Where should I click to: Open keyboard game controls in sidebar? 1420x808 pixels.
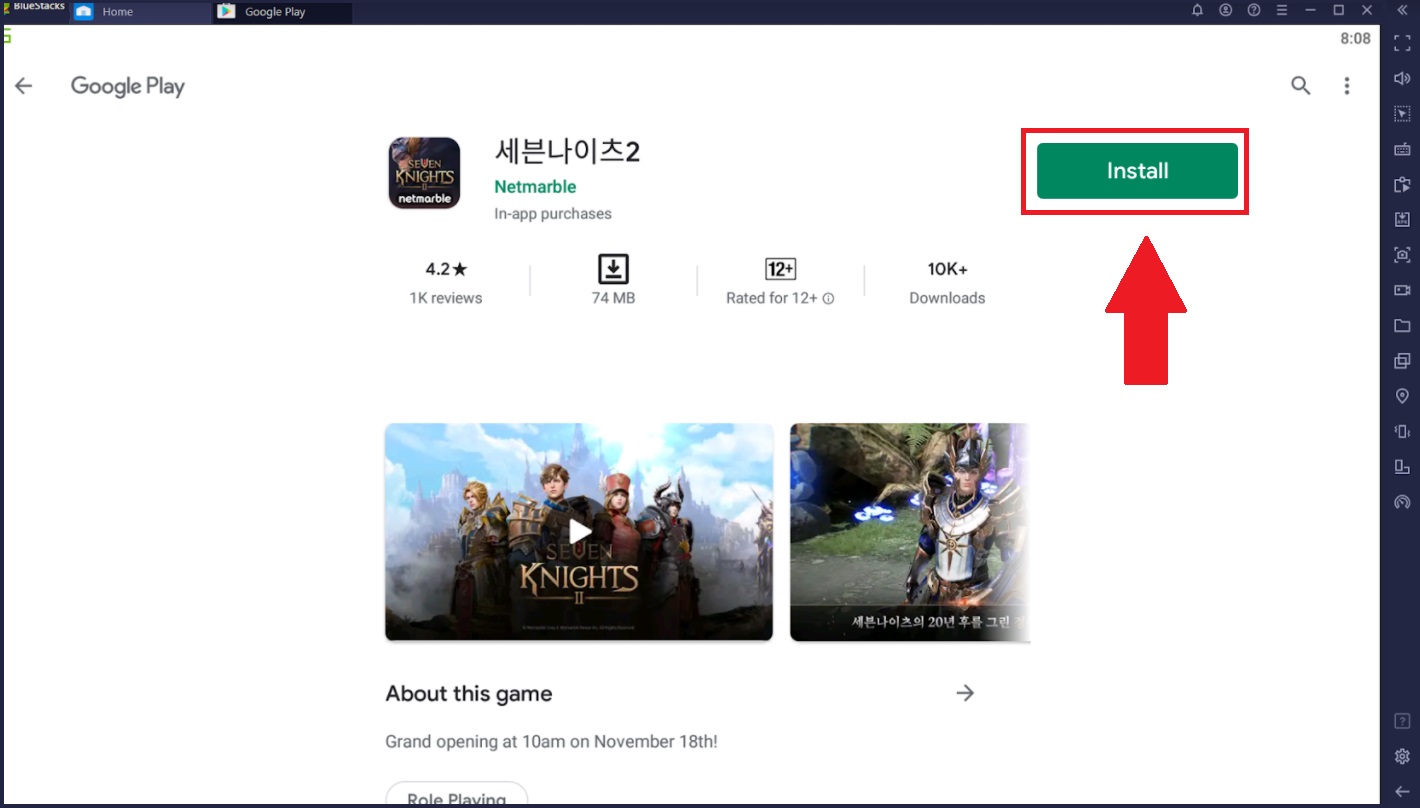tap(1402, 149)
